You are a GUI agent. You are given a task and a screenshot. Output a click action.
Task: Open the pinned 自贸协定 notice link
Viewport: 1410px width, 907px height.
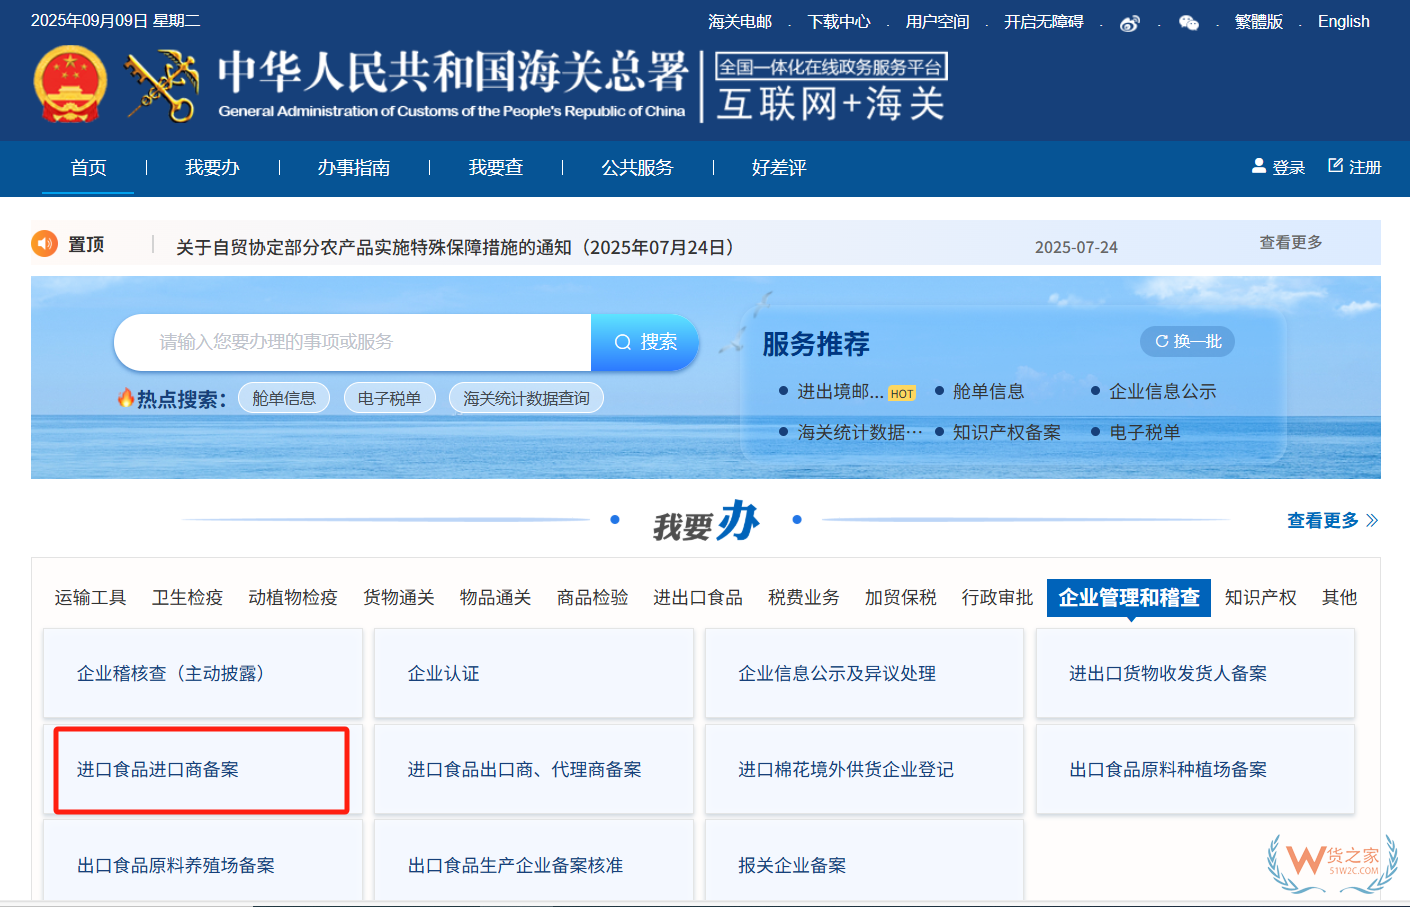tap(456, 247)
